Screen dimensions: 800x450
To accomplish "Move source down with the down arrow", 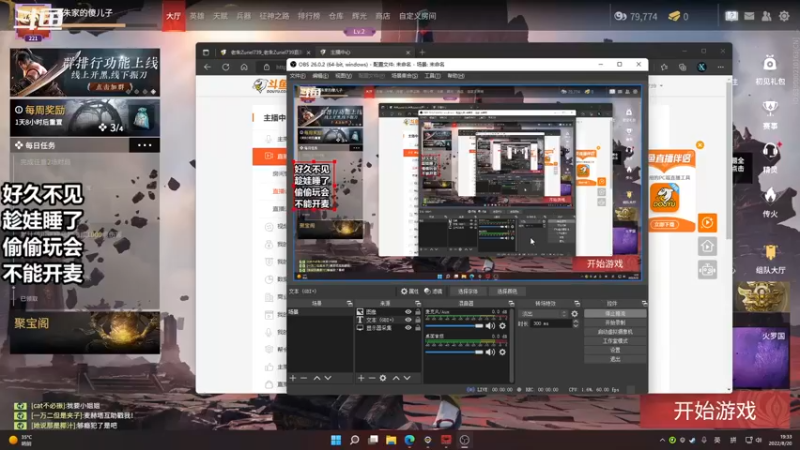I will [x=407, y=378].
